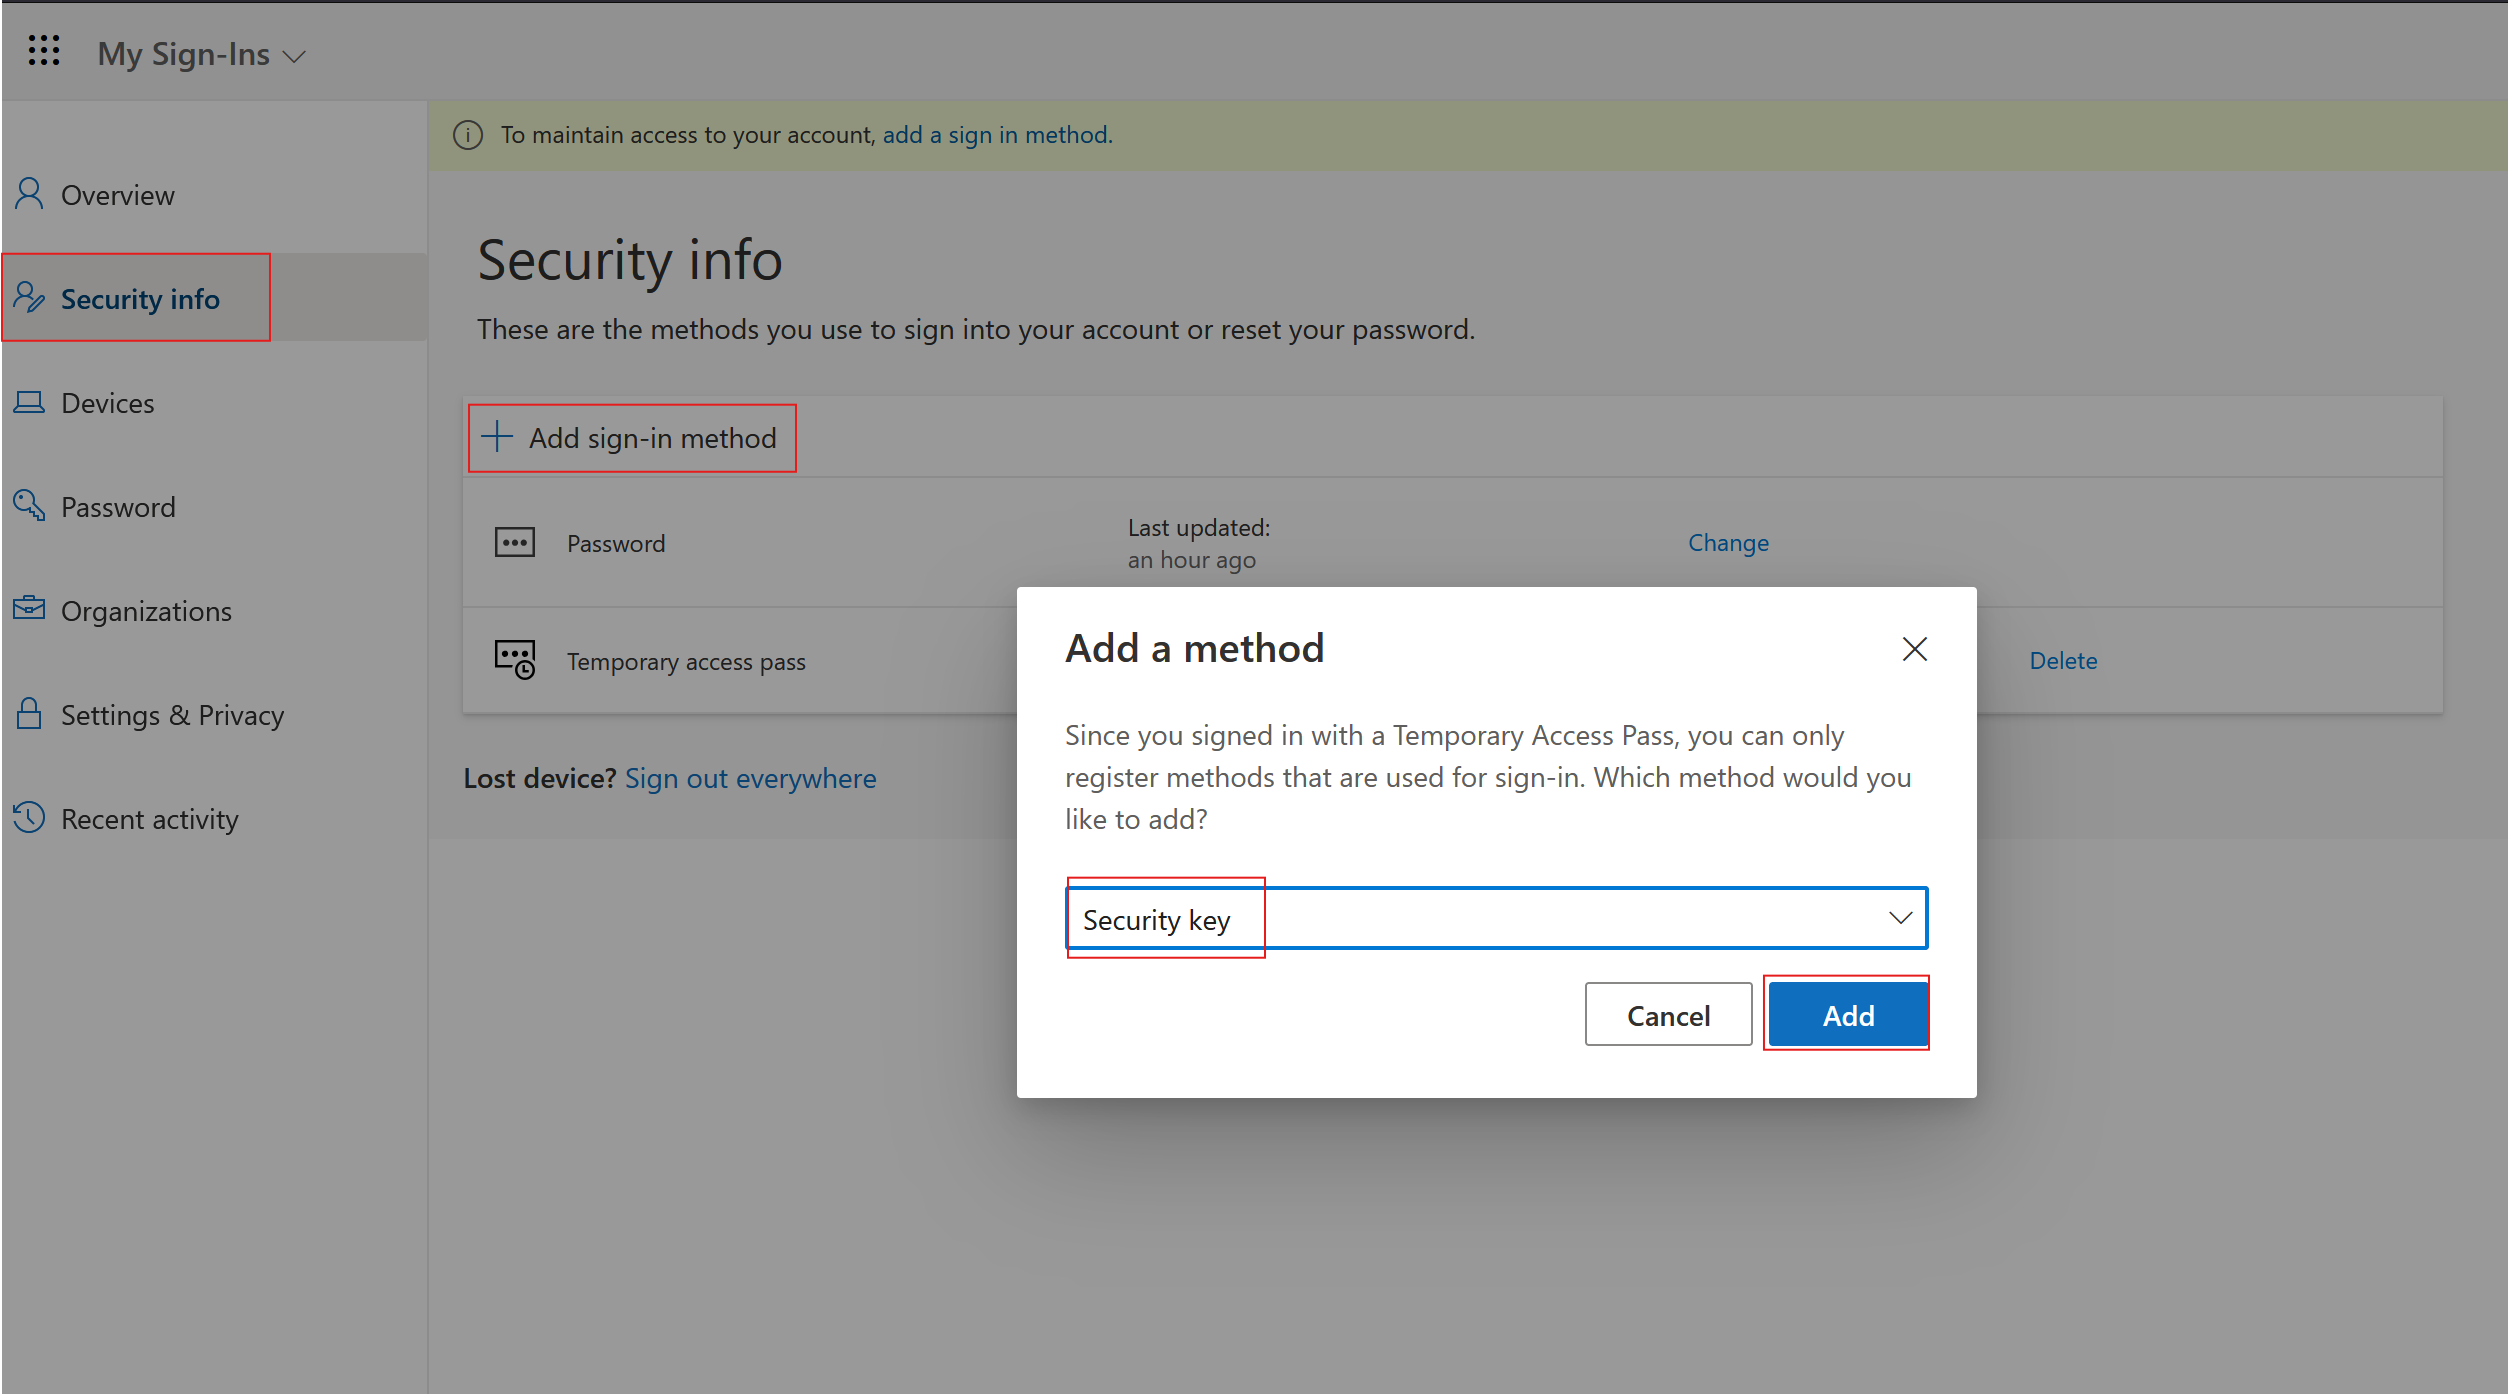
Task: Expand the My Sign-Ins chevron menu
Action: (x=294, y=57)
